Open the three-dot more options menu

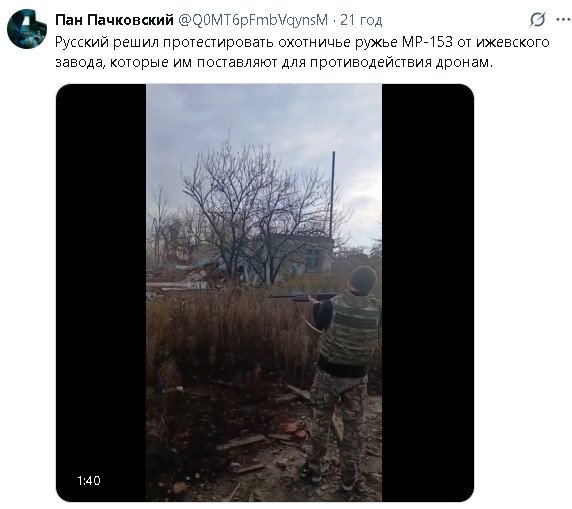[x=564, y=20]
